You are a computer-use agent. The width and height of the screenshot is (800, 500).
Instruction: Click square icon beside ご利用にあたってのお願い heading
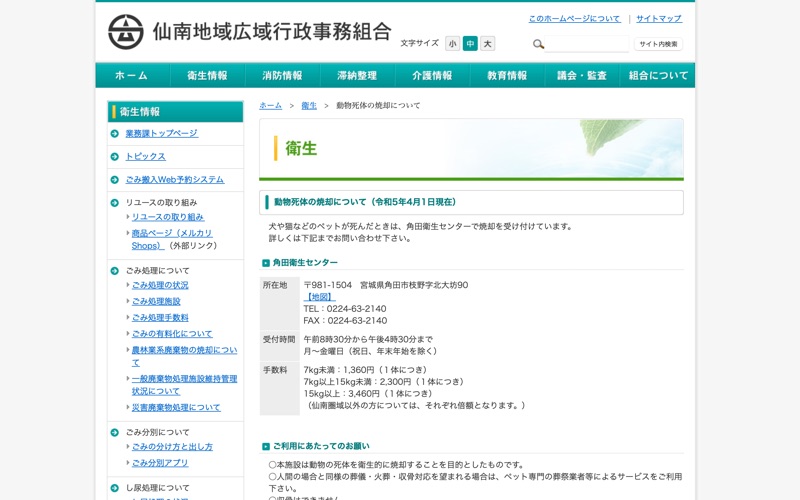(x=266, y=446)
